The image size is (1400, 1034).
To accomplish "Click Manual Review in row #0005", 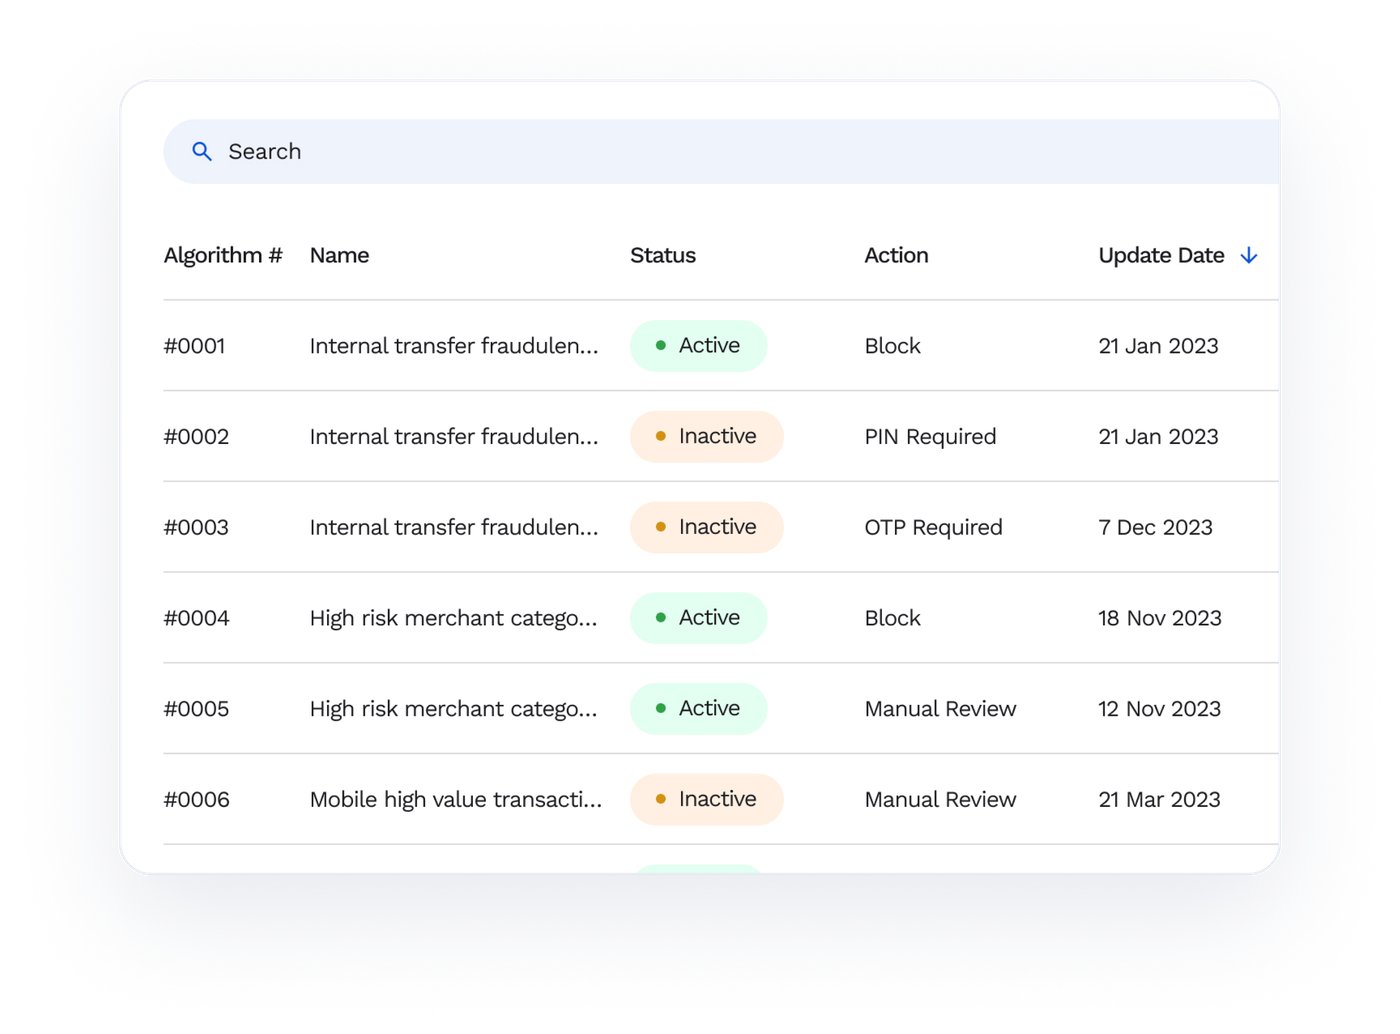I will click(x=940, y=709).
